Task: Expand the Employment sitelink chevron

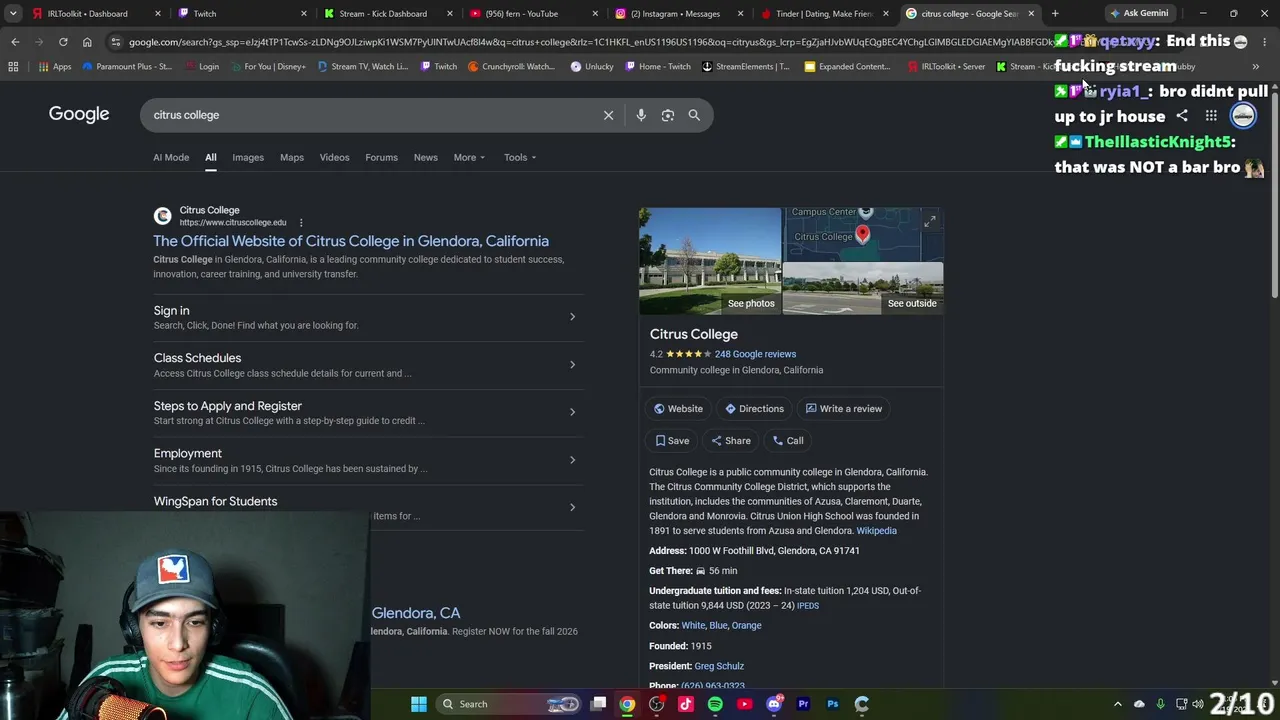Action: (572, 460)
